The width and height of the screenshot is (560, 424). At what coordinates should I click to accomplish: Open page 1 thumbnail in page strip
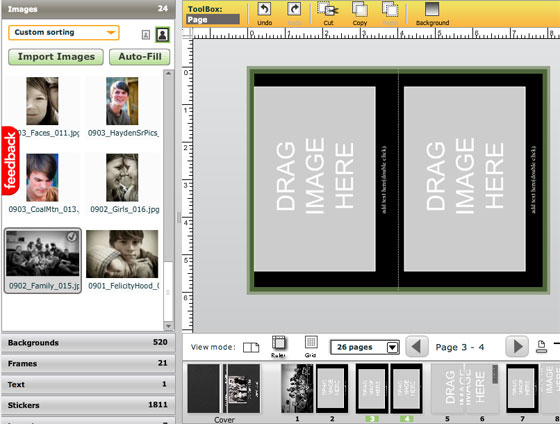[297, 389]
